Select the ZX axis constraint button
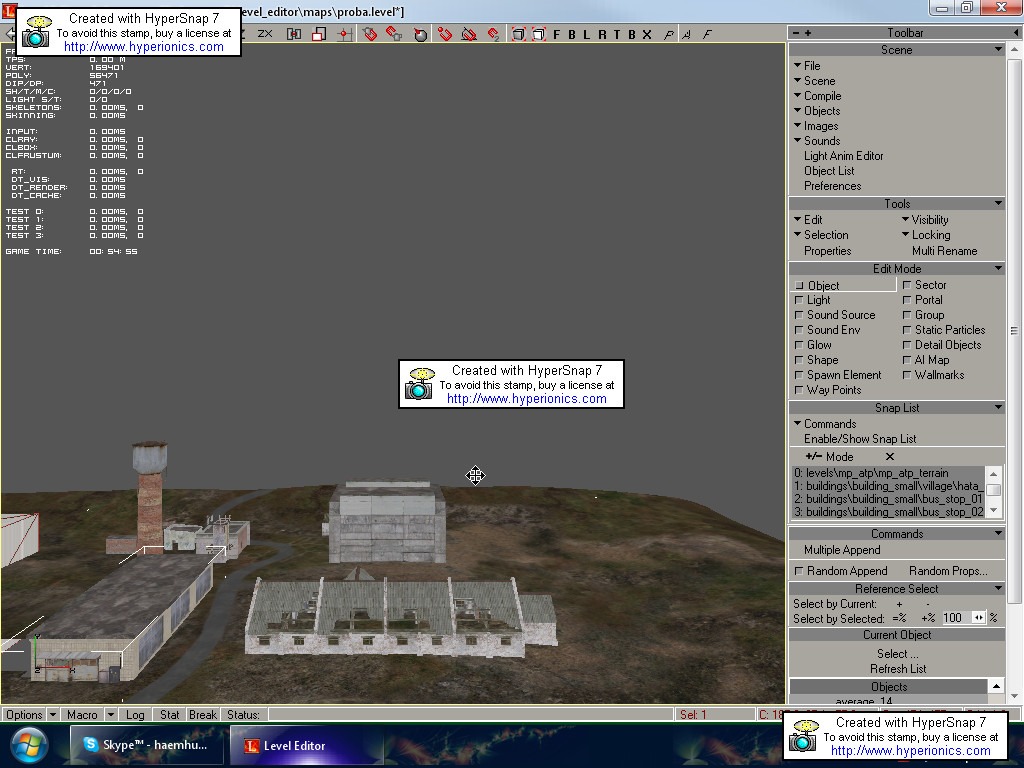This screenshot has height=768, width=1024. 264,34
